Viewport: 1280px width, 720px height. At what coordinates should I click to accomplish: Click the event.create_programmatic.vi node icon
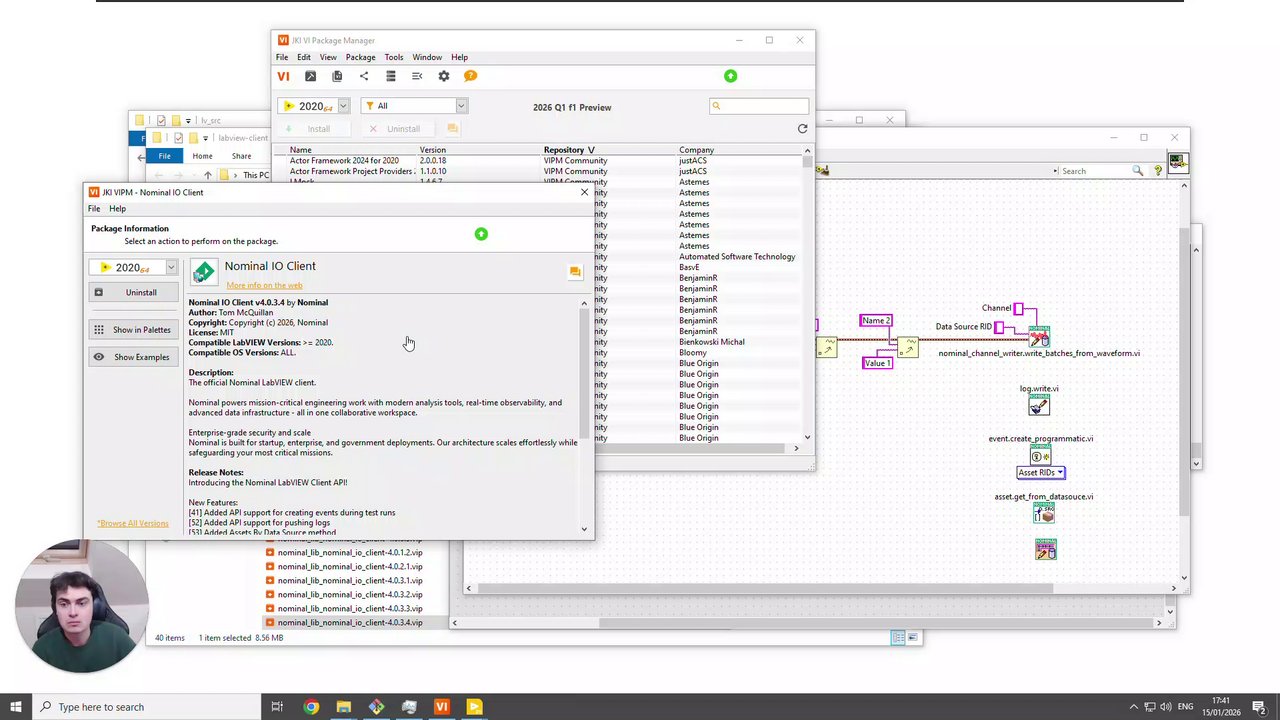pyautogui.click(x=1040, y=455)
